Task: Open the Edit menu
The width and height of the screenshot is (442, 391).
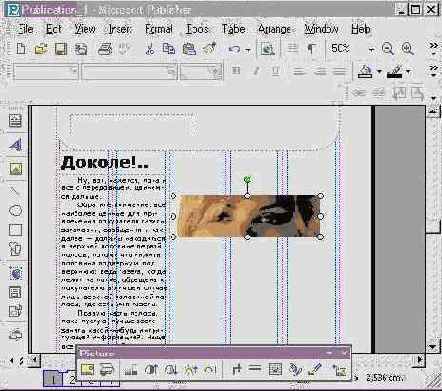Action: [53, 29]
